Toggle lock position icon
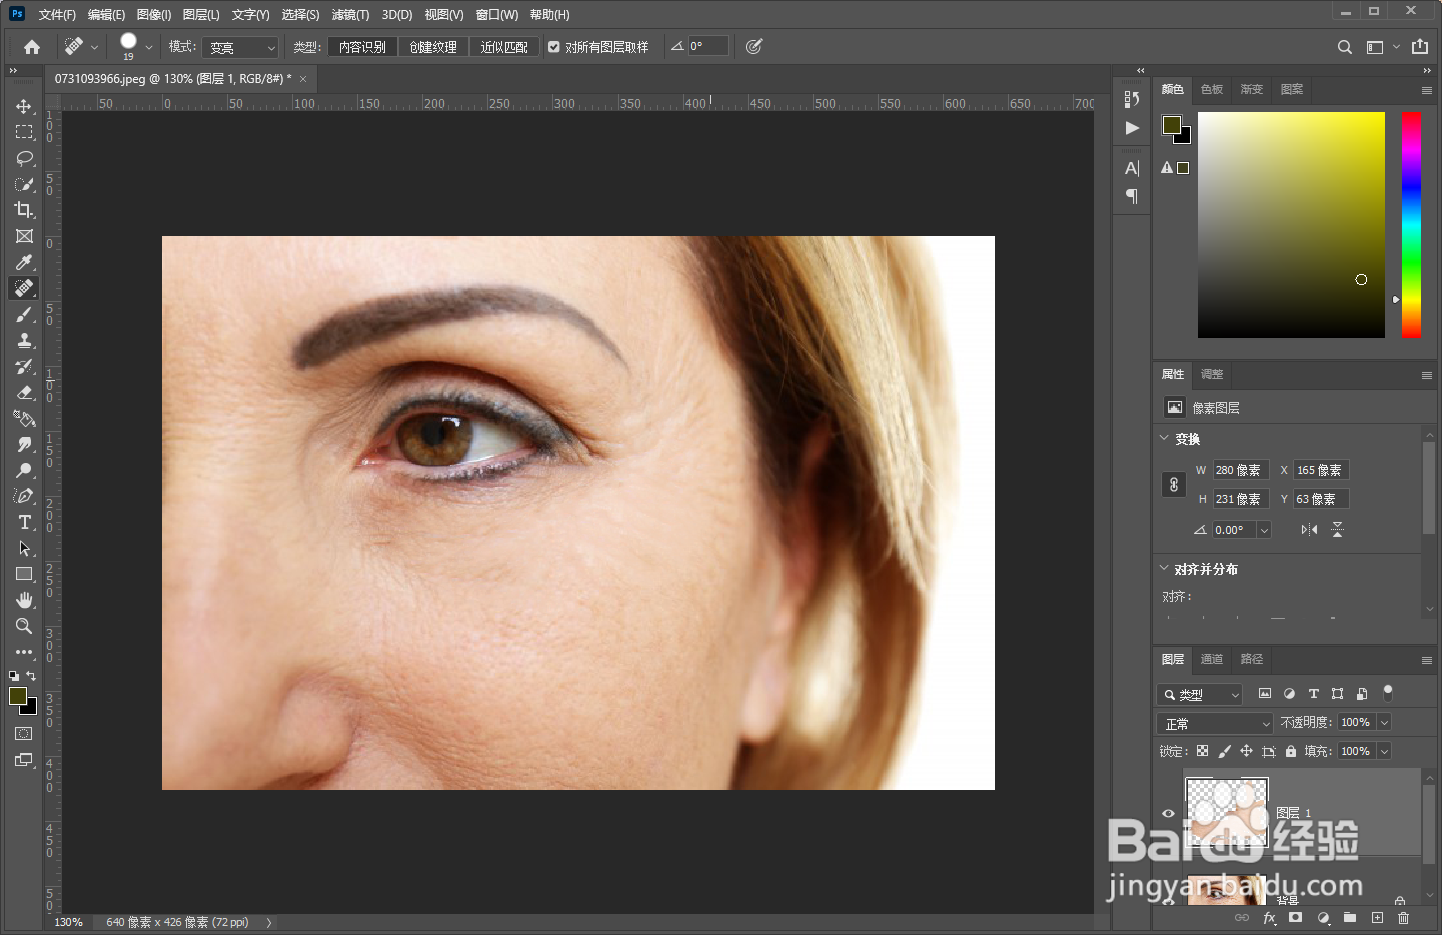Image resolution: width=1442 pixels, height=935 pixels. pos(1246,751)
